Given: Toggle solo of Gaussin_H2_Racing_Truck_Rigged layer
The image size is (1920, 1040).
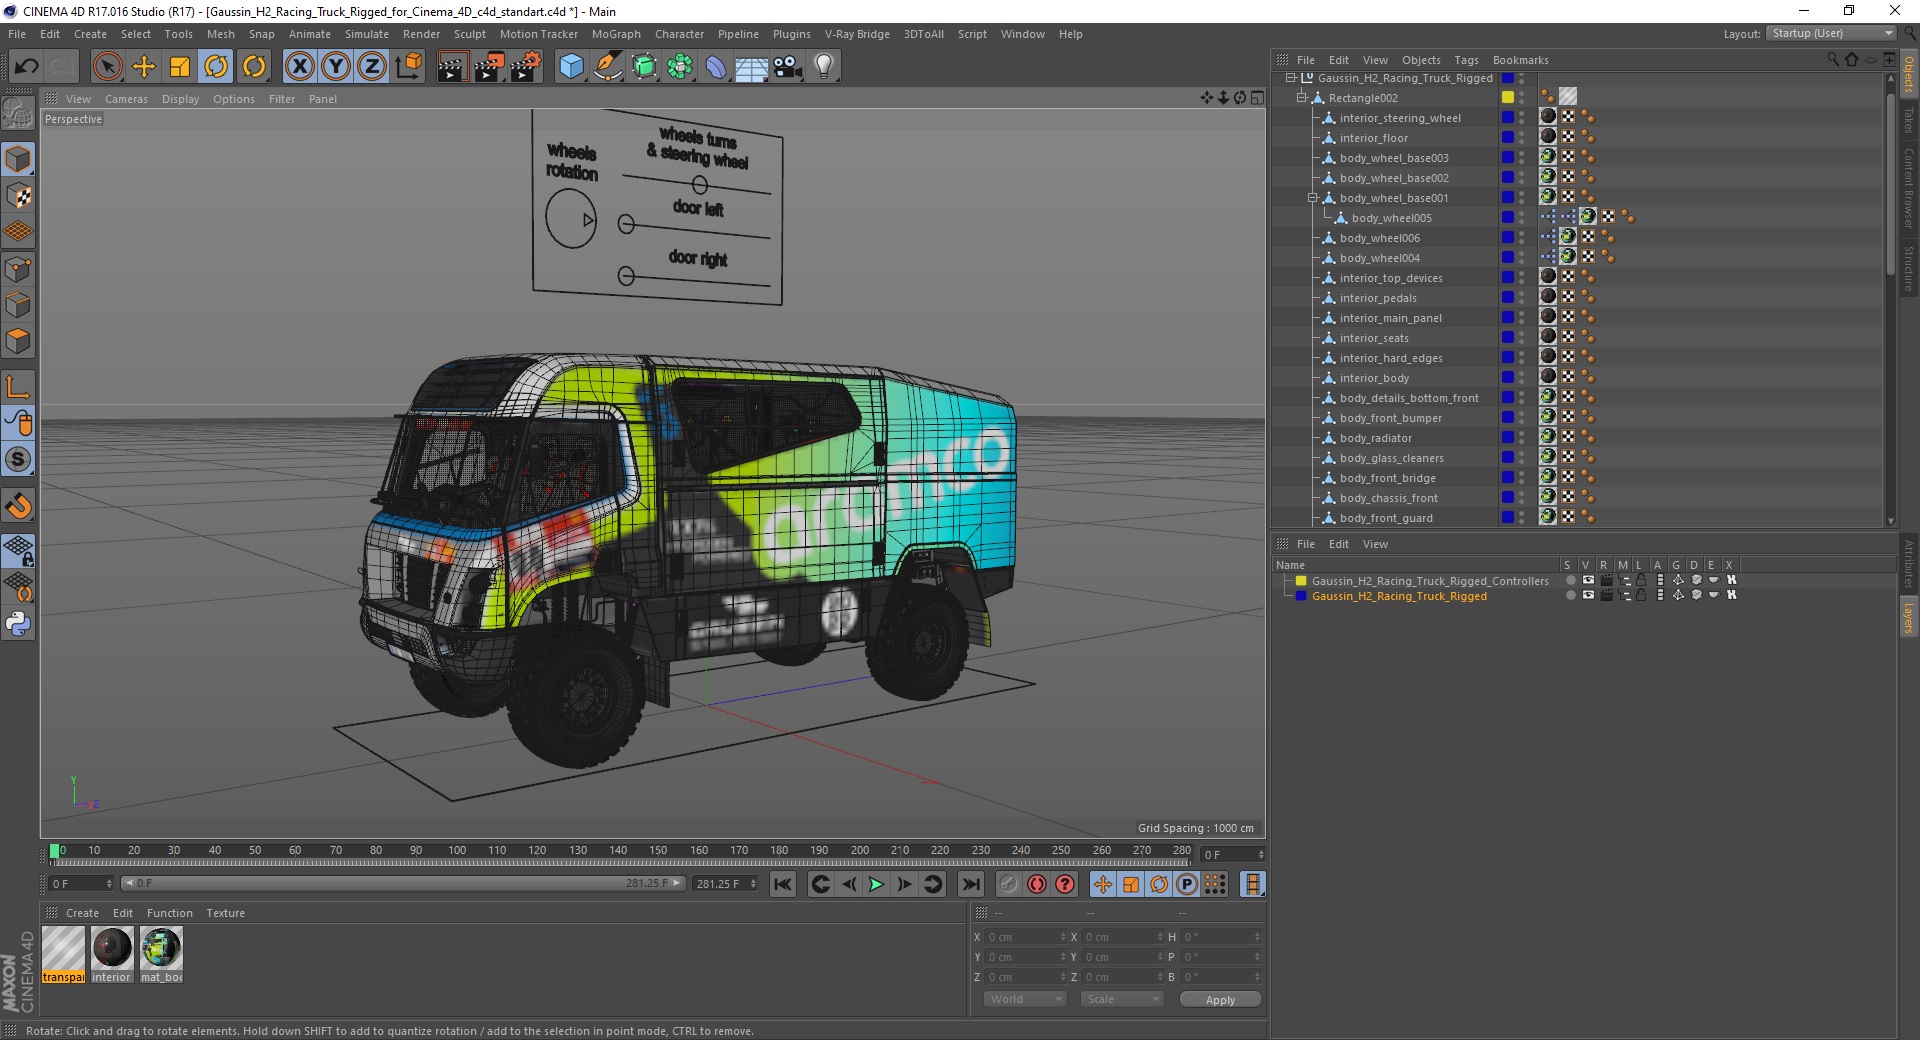Looking at the screenshot, I should [x=1570, y=596].
